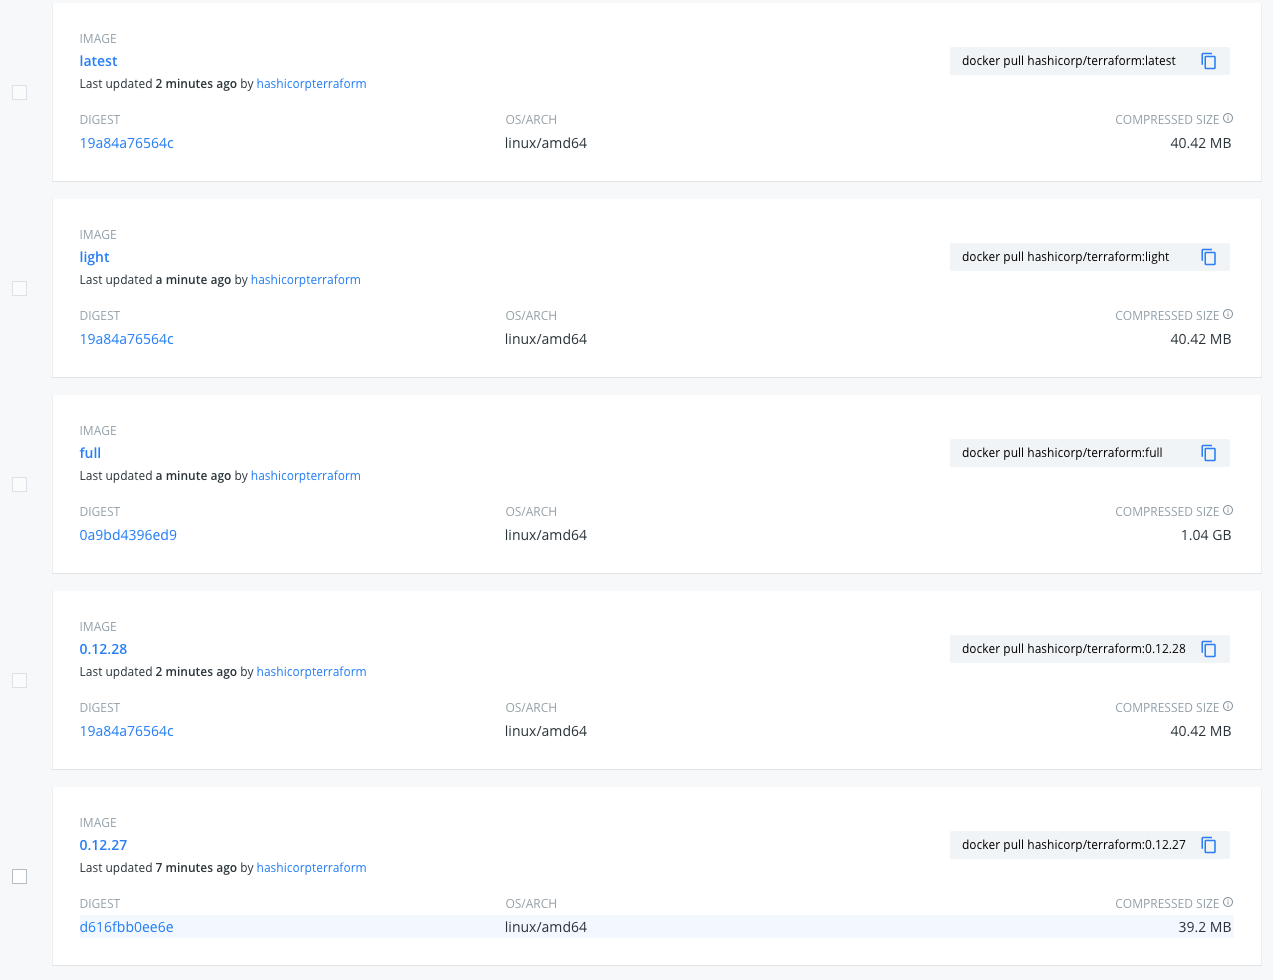Check the box for the light image
The image size is (1273, 980).
point(19,289)
